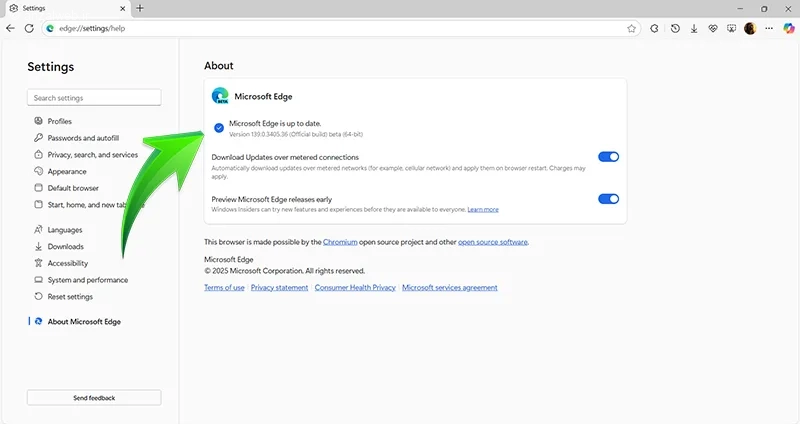The image size is (800, 424).
Task: Follow the Learn more link
Action: (483, 209)
